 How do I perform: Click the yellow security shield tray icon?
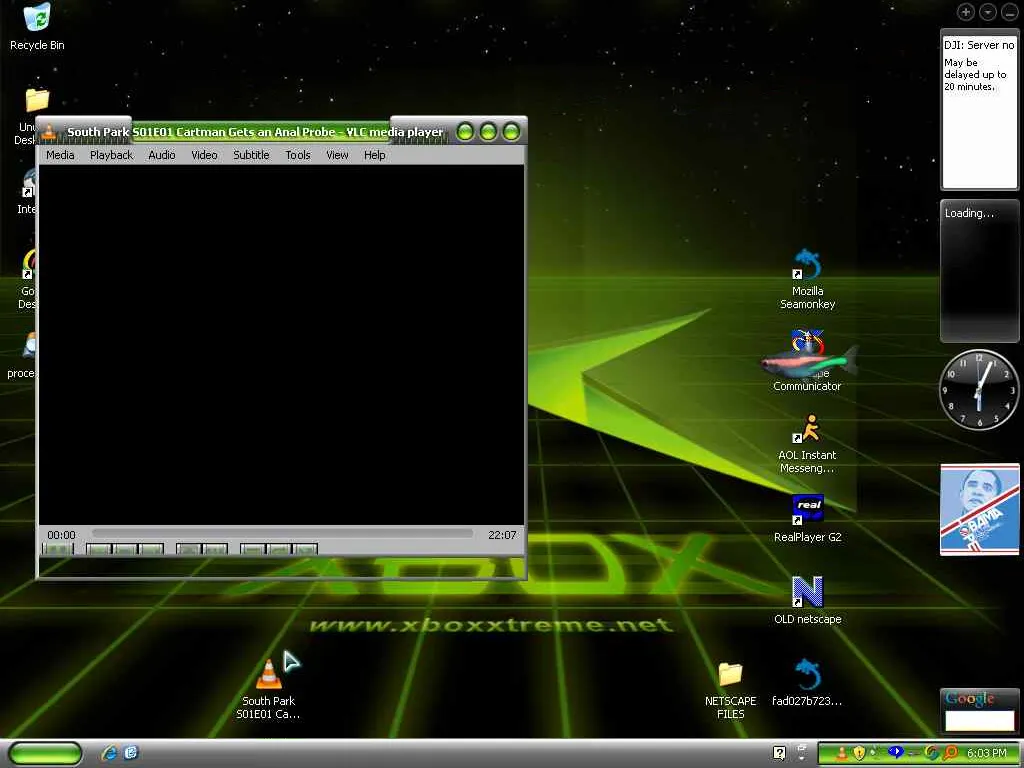859,753
